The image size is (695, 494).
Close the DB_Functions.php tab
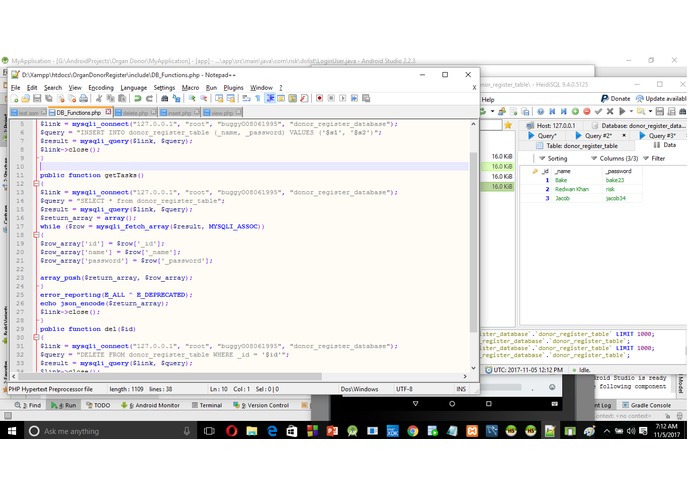108,112
